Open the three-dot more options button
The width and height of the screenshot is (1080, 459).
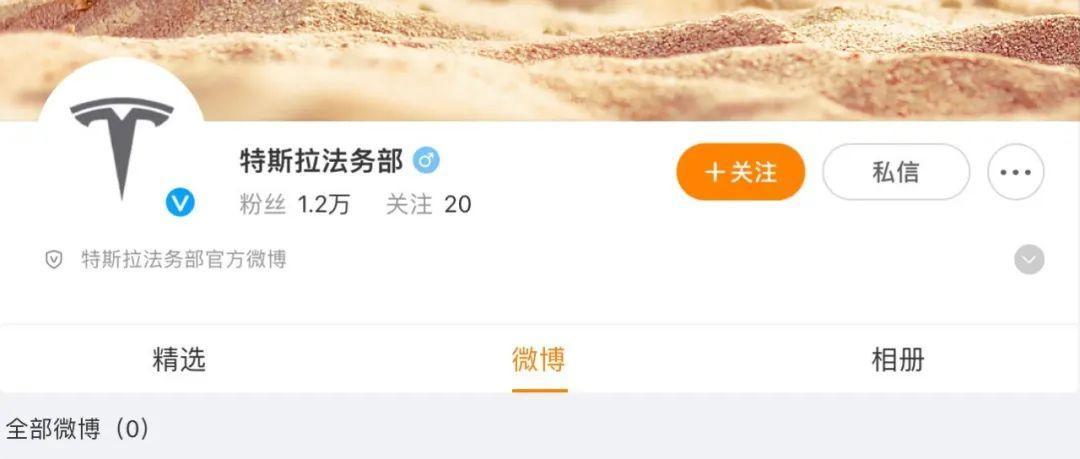pyautogui.click(x=1016, y=172)
